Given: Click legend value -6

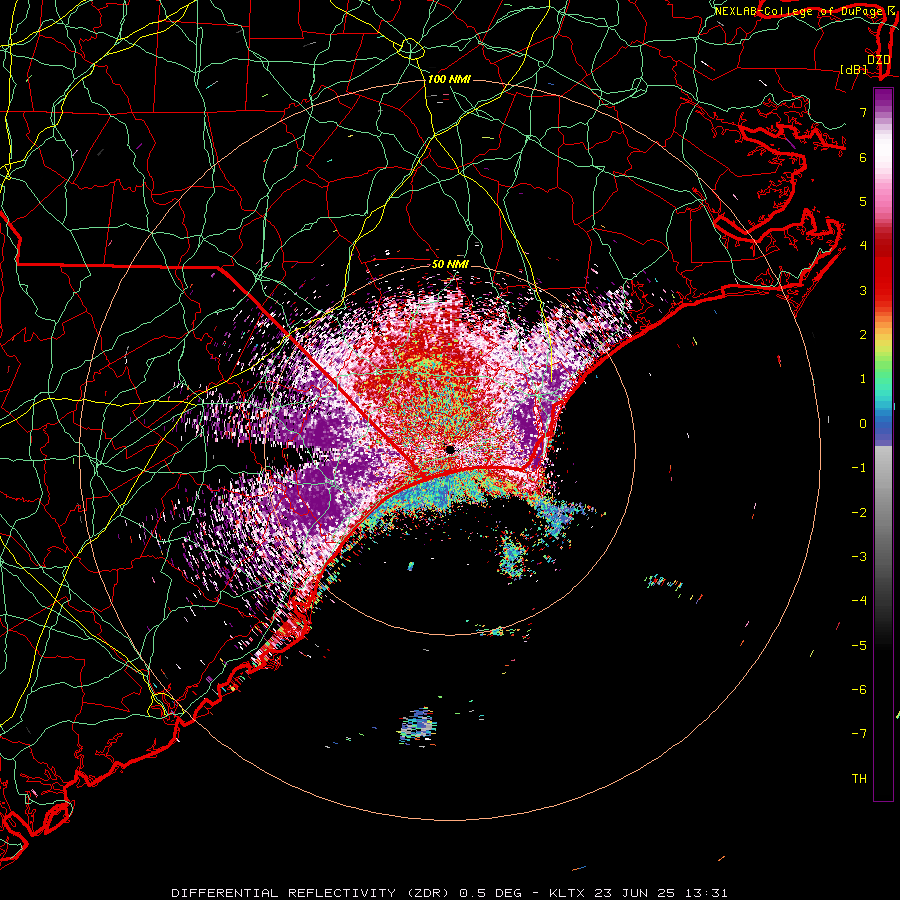Looking at the screenshot, I should [859, 690].
